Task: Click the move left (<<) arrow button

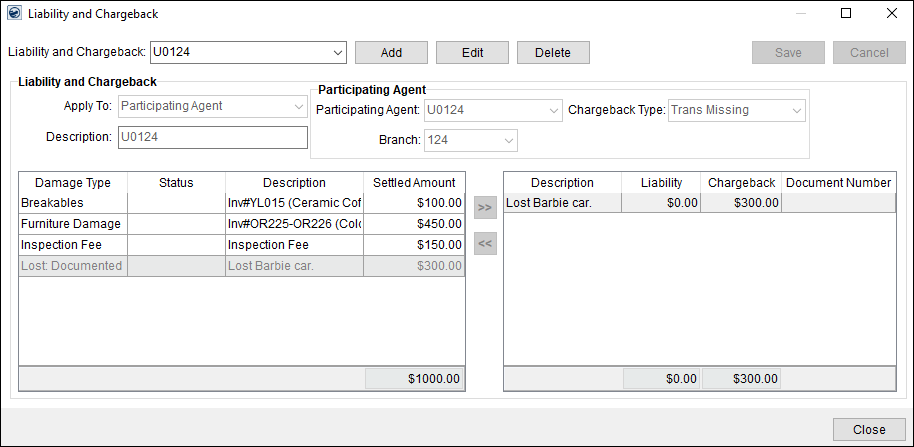Action: [x=485, y=243]
